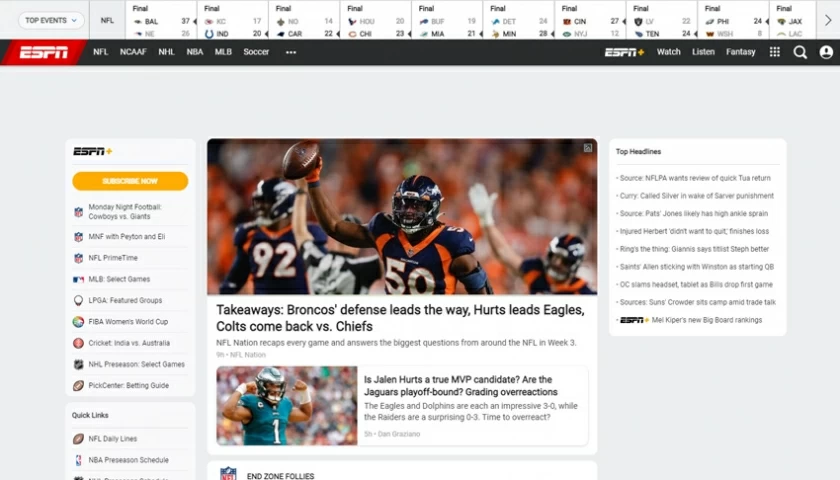Expand the Top Events dropdown
Viewport: 840px width, 480px height.
(51, 20)
